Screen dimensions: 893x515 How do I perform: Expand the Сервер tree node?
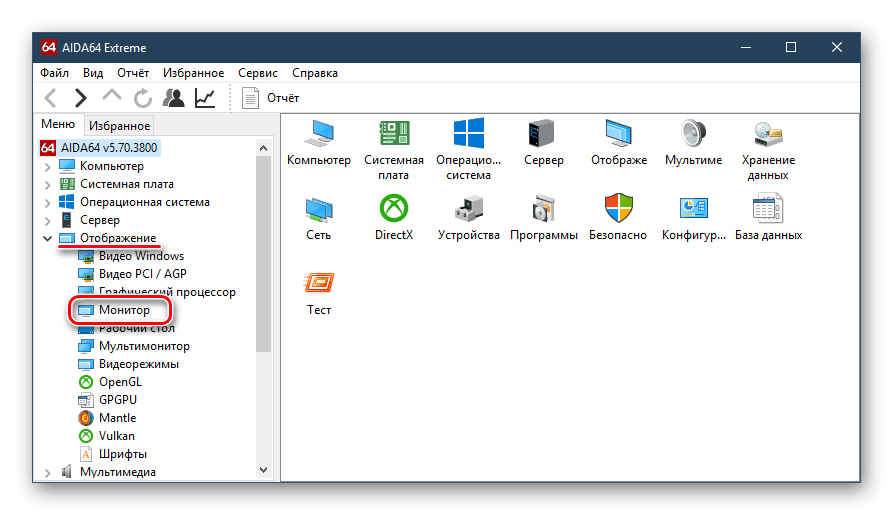click(47, 220)
